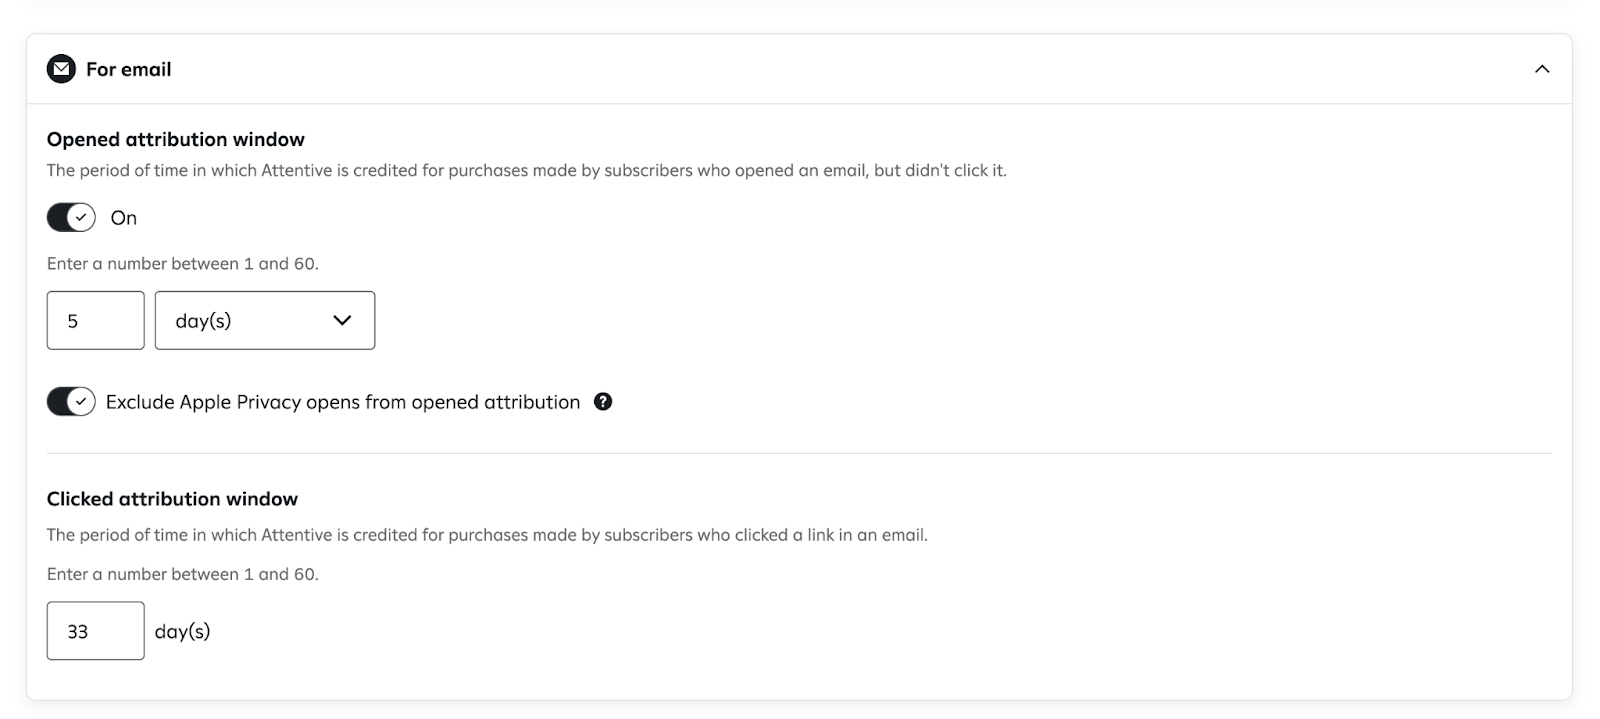Click the Clicked attribution window heading
1600x719 pixels.
pyautogui.click(x=172, y=498)
